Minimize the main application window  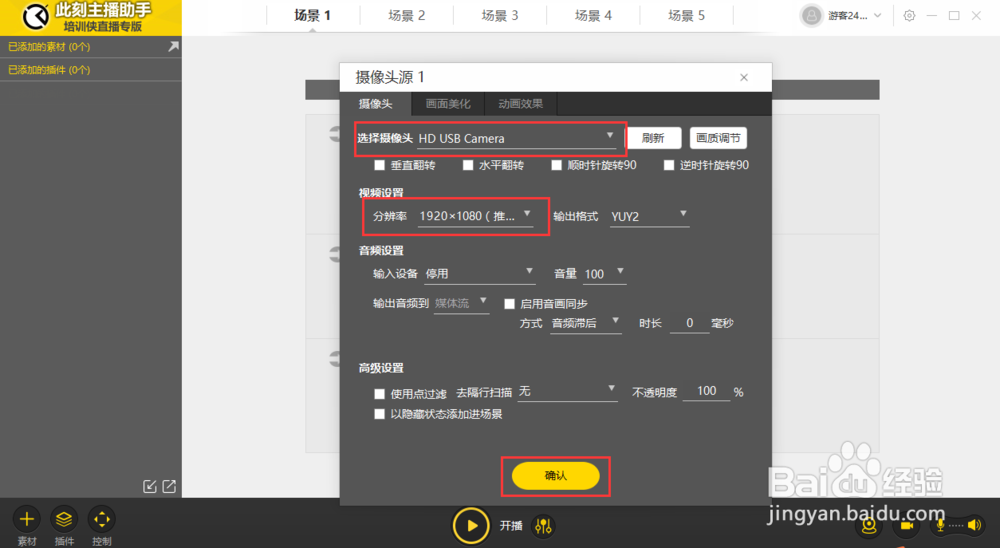(x=932, y=15)
